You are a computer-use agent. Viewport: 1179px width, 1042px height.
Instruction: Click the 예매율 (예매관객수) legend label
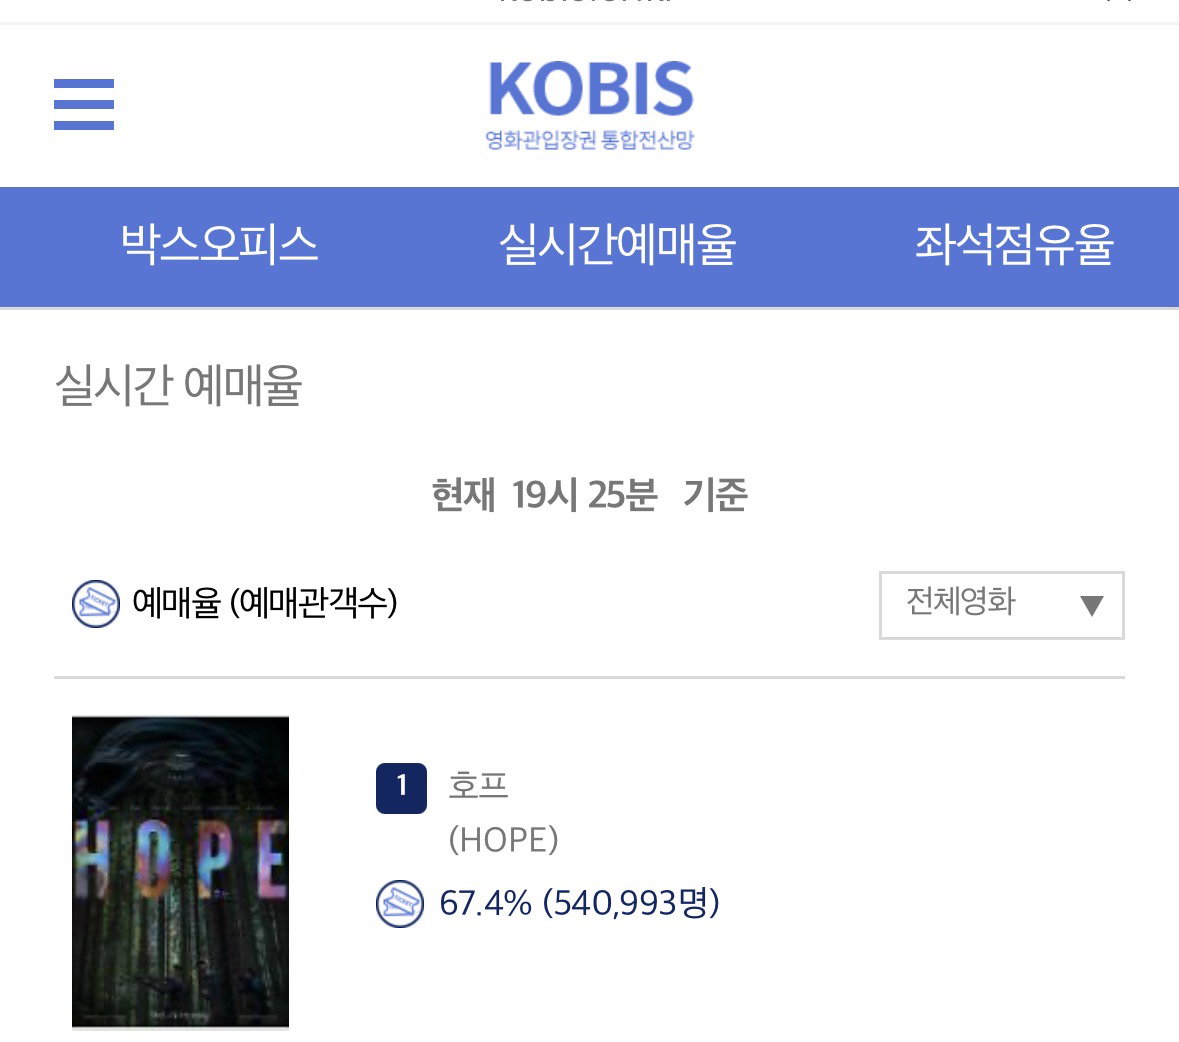point(265,603)
